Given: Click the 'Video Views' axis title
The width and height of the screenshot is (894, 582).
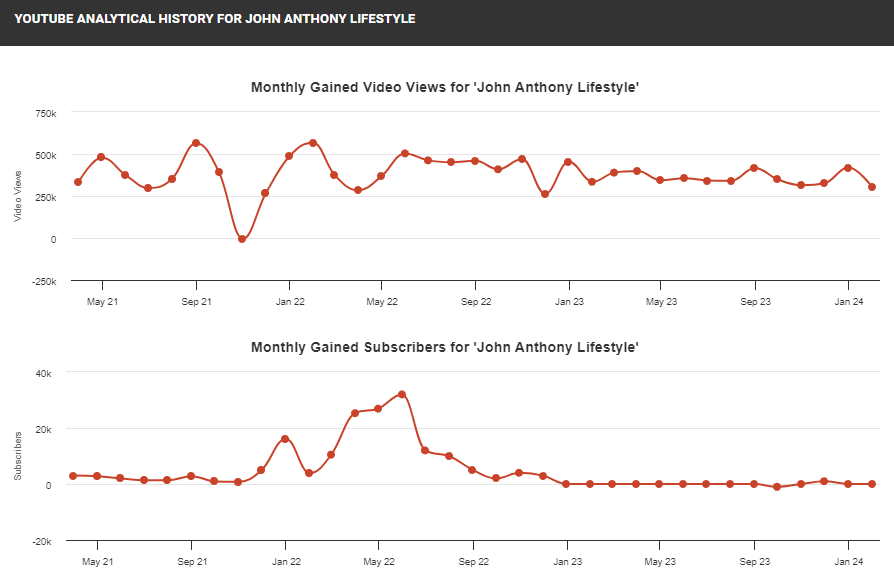Looking at the screenshot, I should 18,196.
